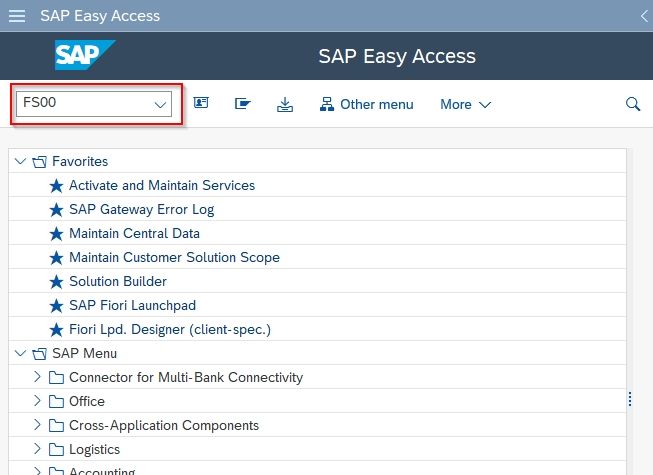Click the SAP logo
Viewport: 653px width, 475px height.
85,55
